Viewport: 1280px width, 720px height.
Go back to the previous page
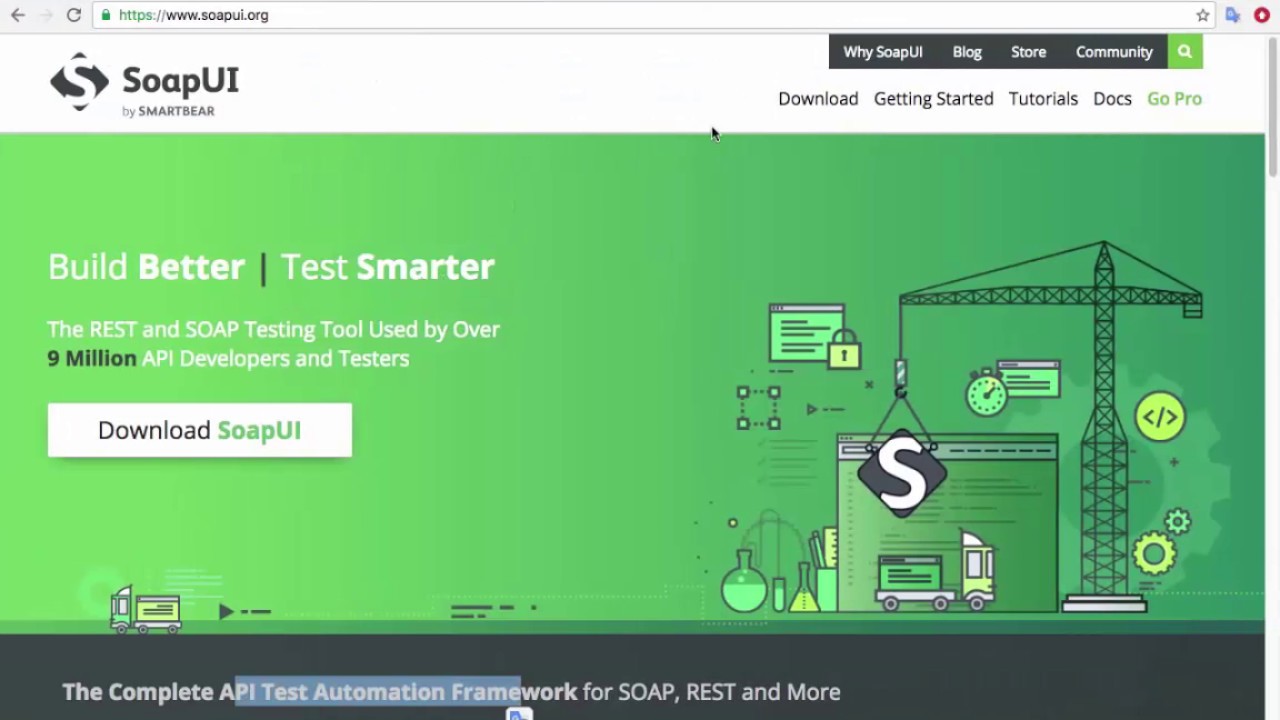[x=18, y=15]
